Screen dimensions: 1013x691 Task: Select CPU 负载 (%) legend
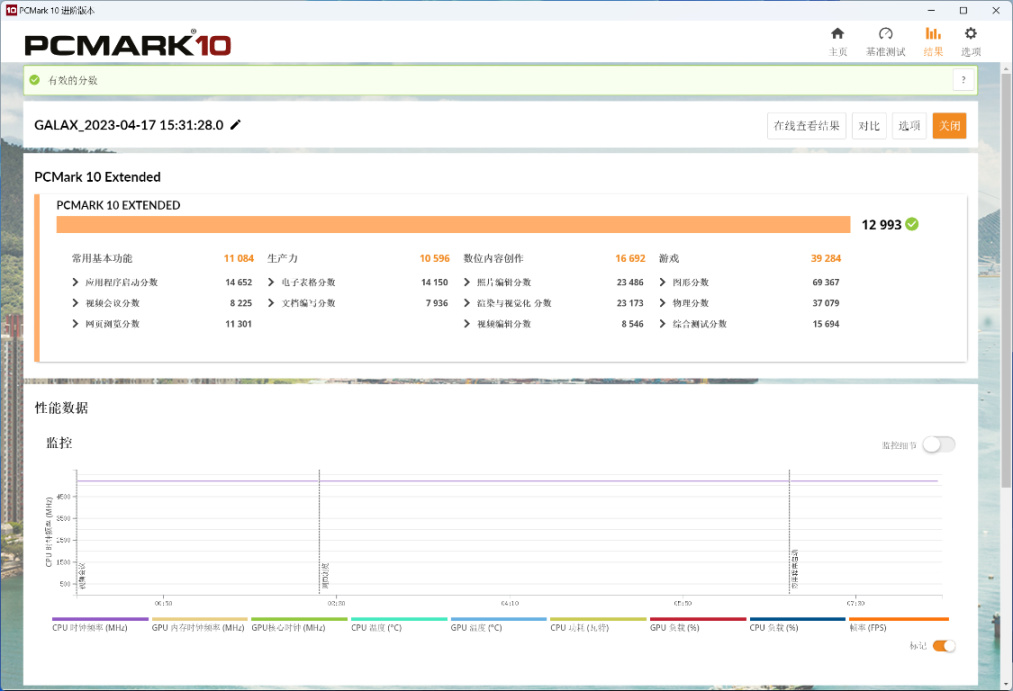point(797,624)
